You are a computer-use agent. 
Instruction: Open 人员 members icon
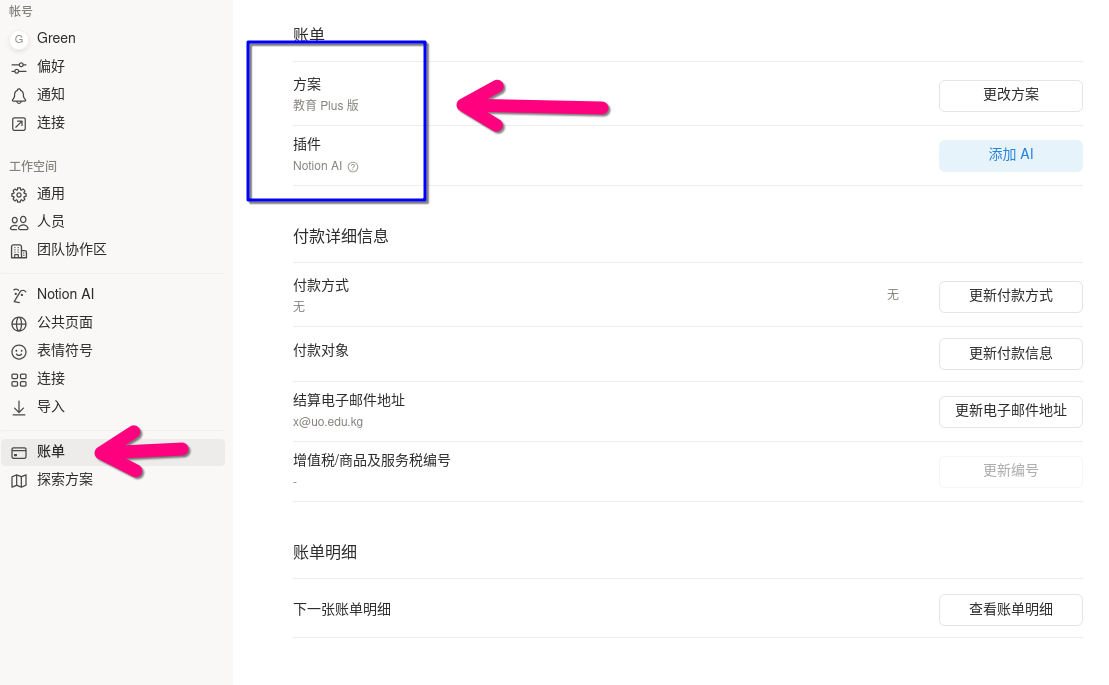point(19,222)
